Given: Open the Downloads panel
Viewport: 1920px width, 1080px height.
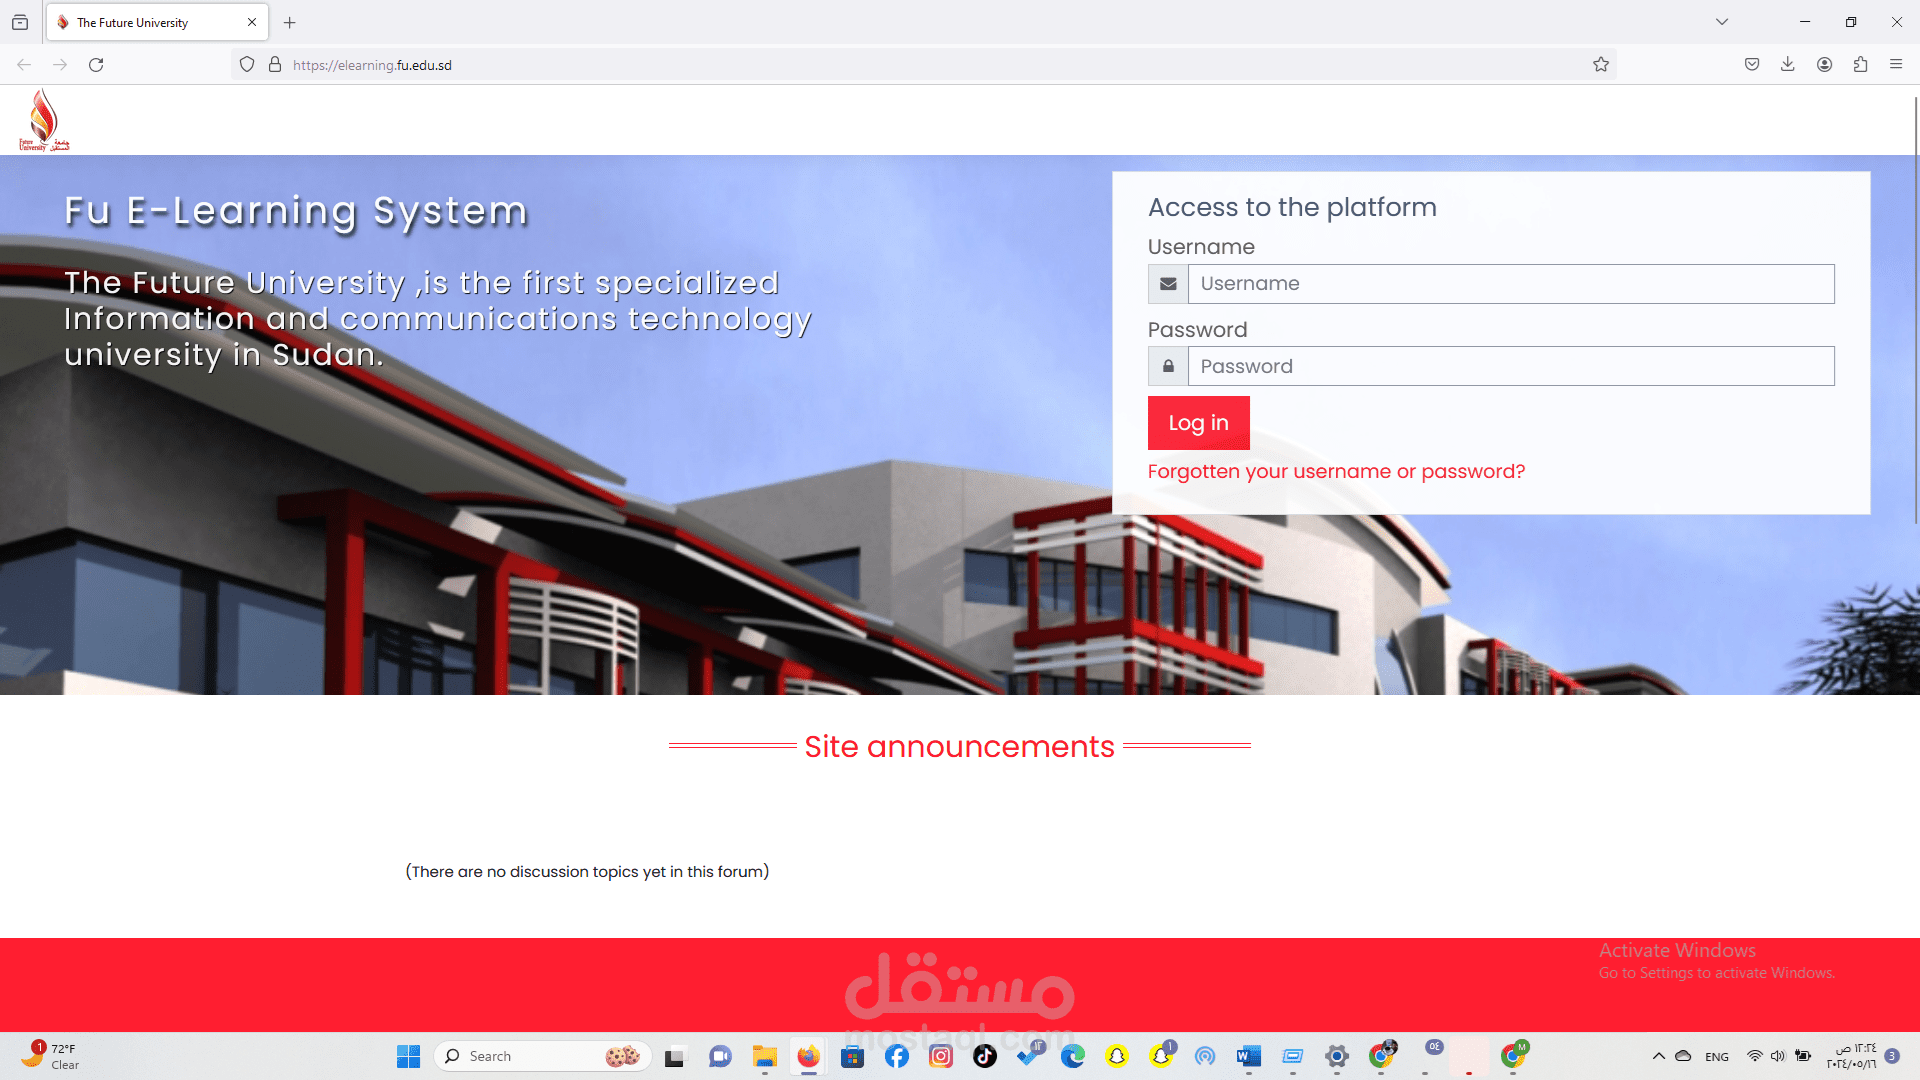Looking at the screenshot, I should click(x=1787, y=64).
